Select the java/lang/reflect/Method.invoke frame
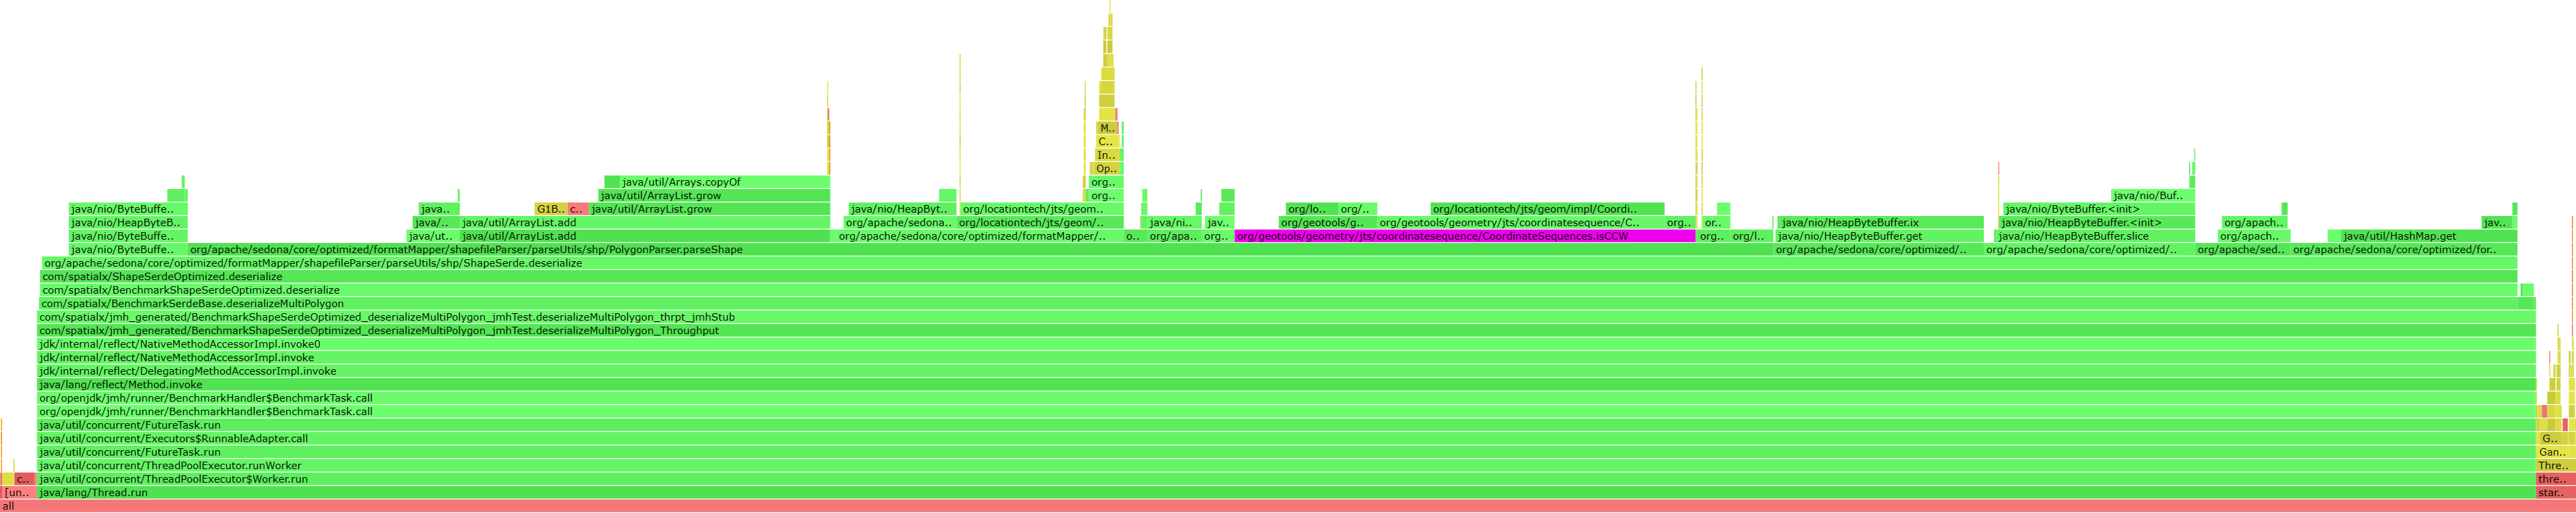The height and width of the screenshot is (513, 2576). 1286,385
